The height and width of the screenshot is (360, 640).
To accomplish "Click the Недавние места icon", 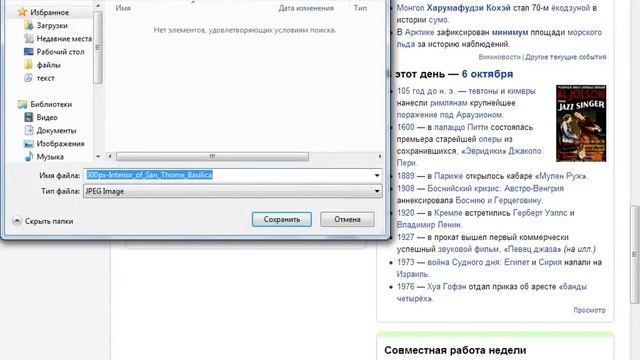I will tap(28, 38).
